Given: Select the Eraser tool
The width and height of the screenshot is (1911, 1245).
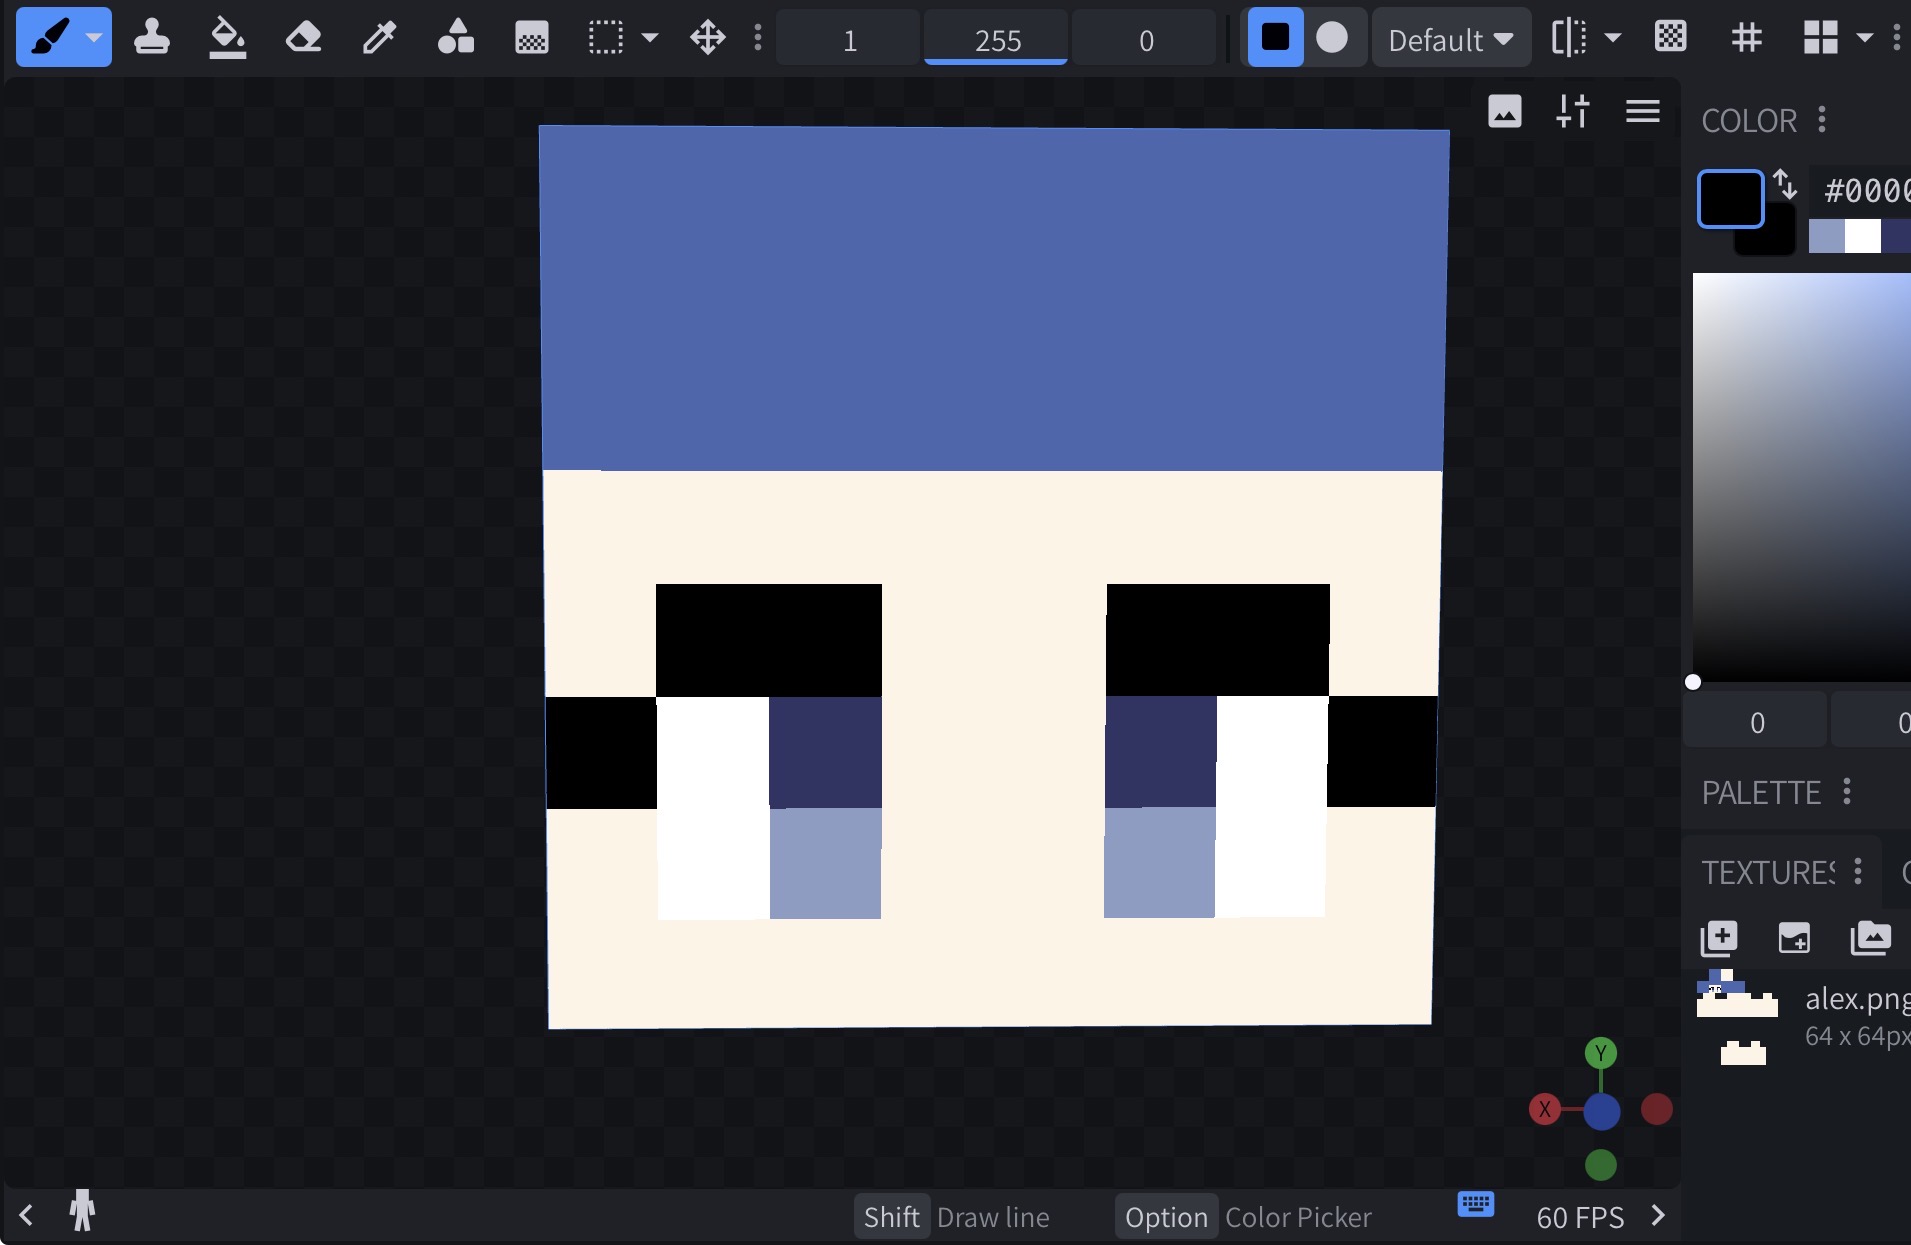Looking at the screenshot, I should pyautogui.click(x=304, y=38).
